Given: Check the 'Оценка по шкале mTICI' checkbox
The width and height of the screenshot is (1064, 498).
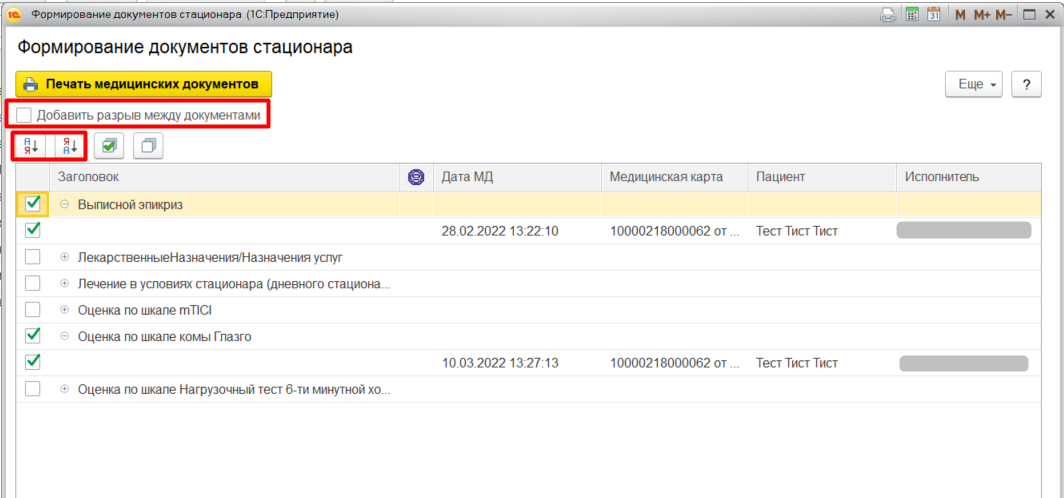Looking at the screenshot, I should (33, 309).
